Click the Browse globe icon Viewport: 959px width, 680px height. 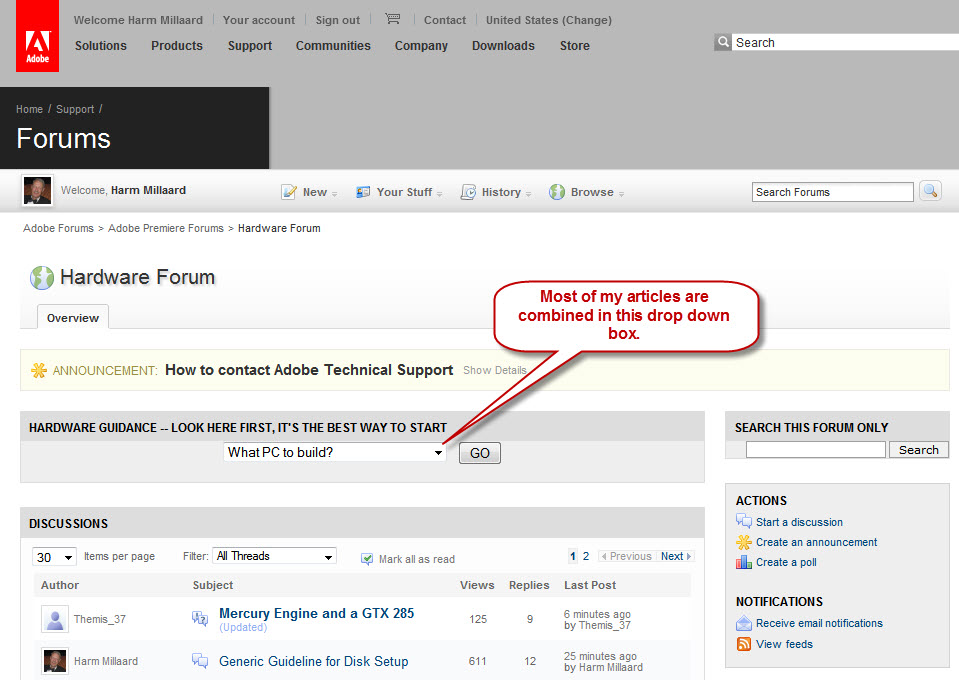click(557, 192)
